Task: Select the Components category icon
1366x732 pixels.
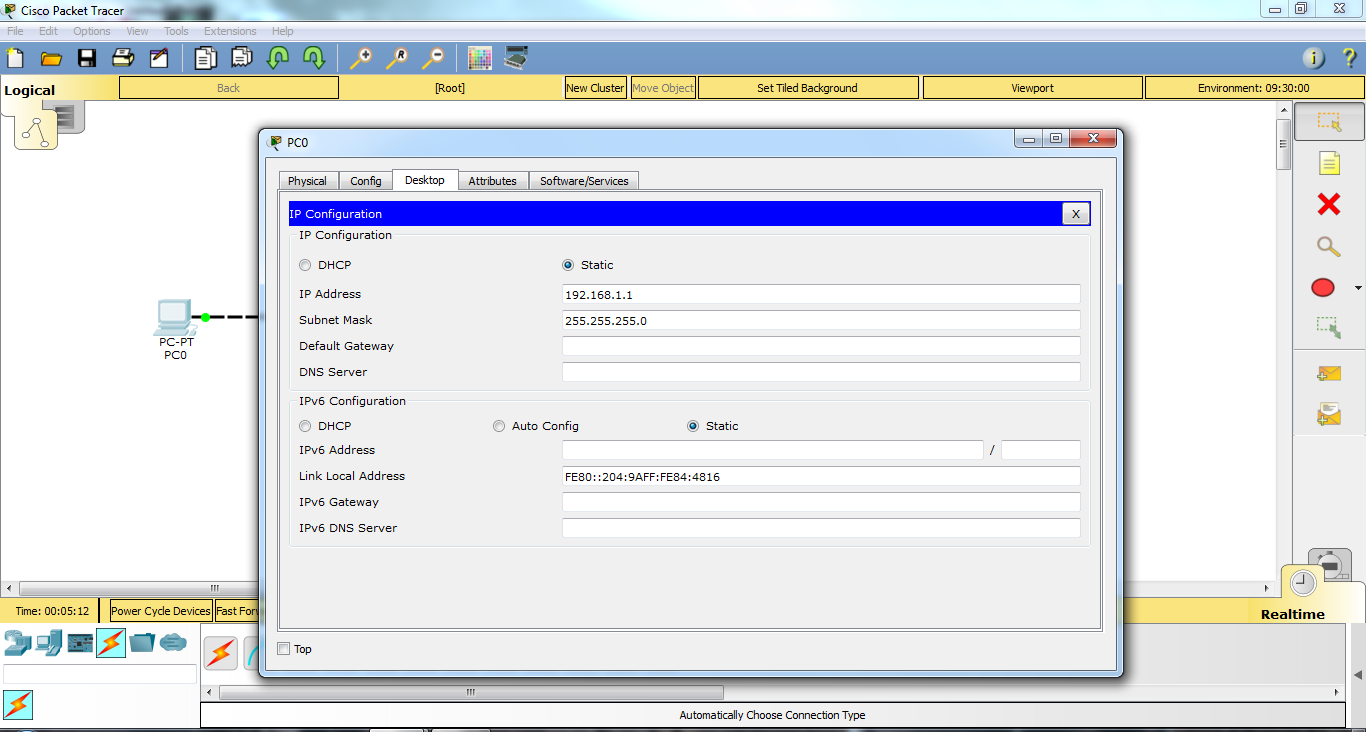Action: click(80, 643)
